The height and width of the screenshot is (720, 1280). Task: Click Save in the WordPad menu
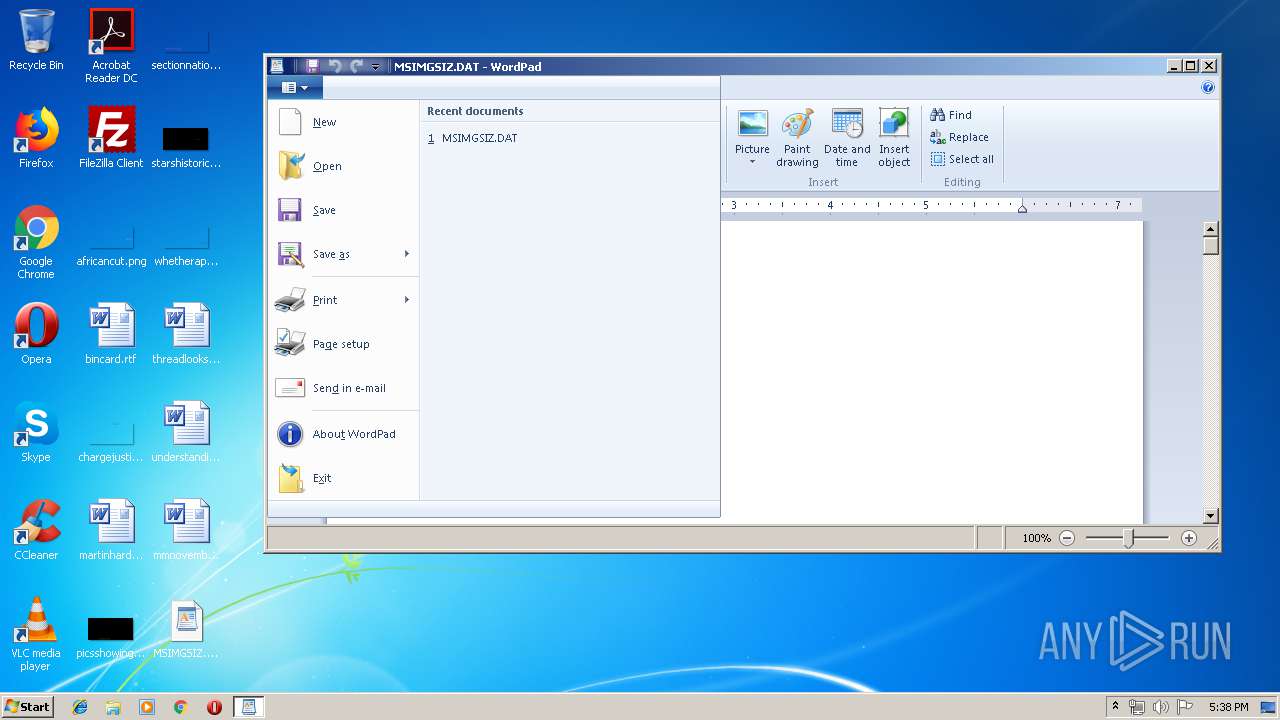point(343,210)
